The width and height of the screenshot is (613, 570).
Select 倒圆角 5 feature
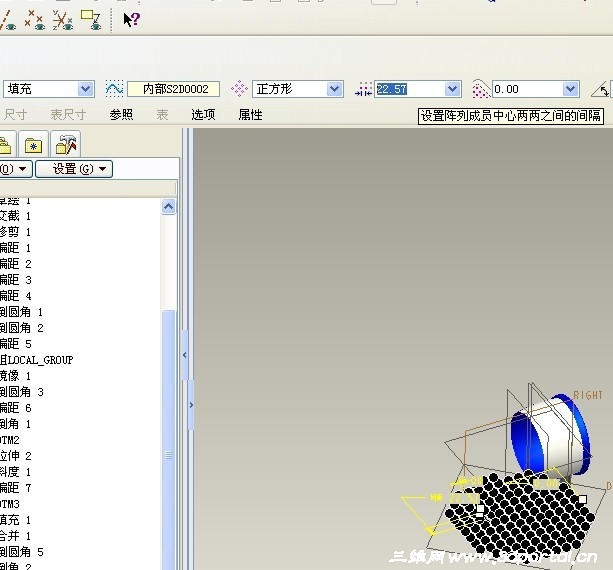22,552
